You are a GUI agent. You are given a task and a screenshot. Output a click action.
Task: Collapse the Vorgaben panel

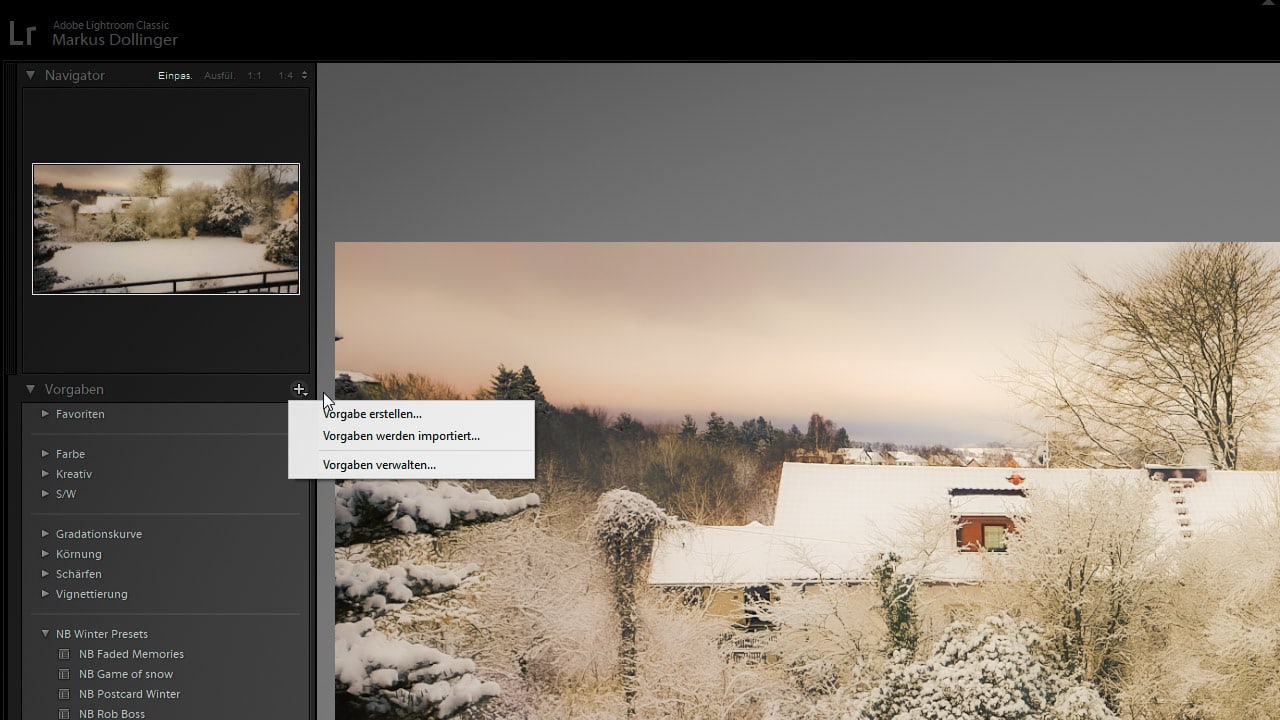tap(30, 389)
